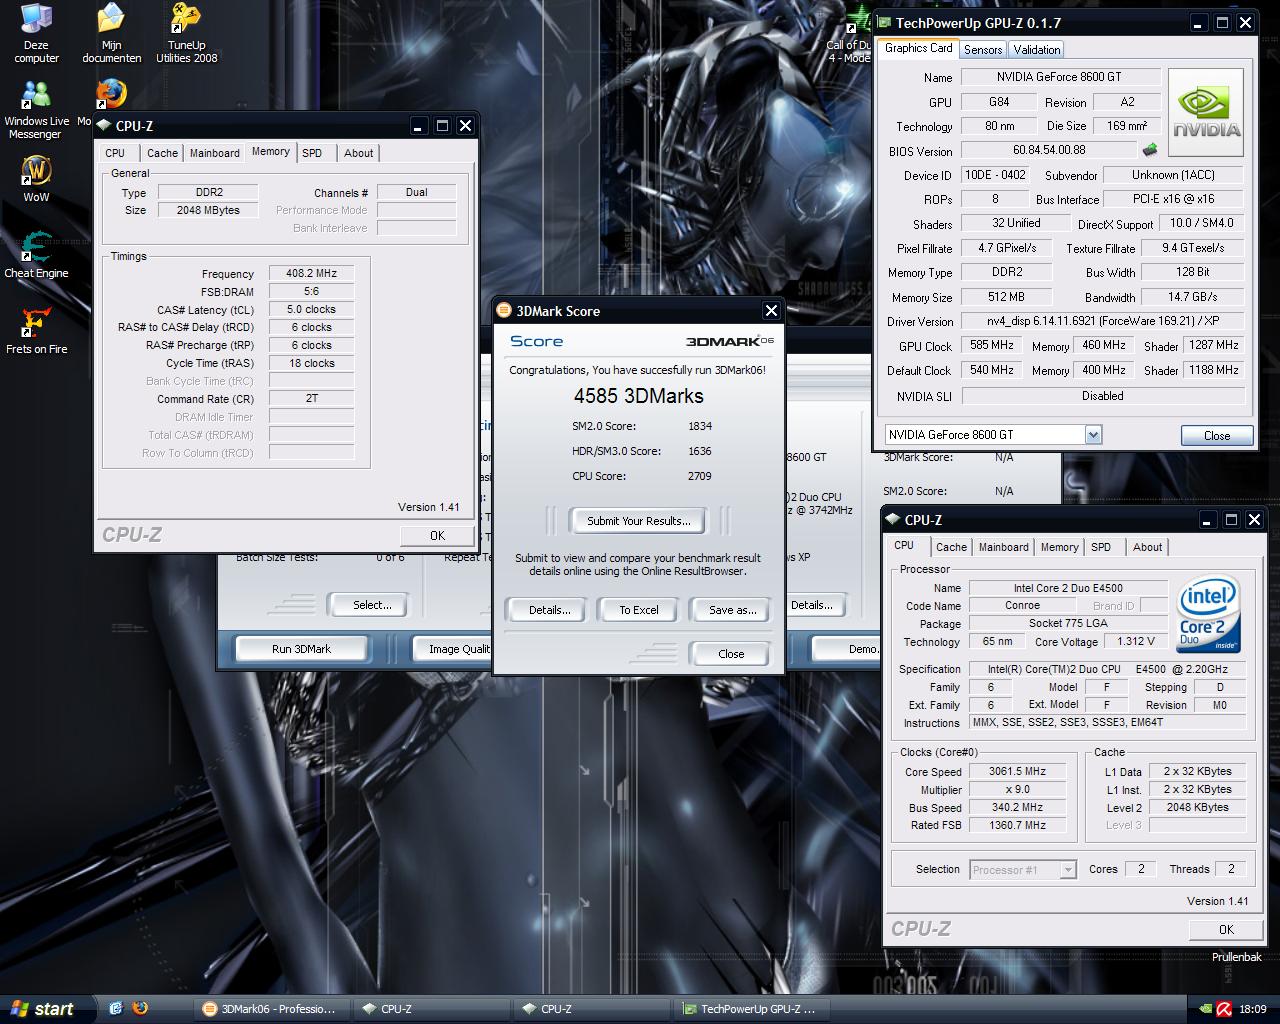Click the GPU Clock 585 MHz field
The image size is (1280, 1024).
(x=992, y=345)
